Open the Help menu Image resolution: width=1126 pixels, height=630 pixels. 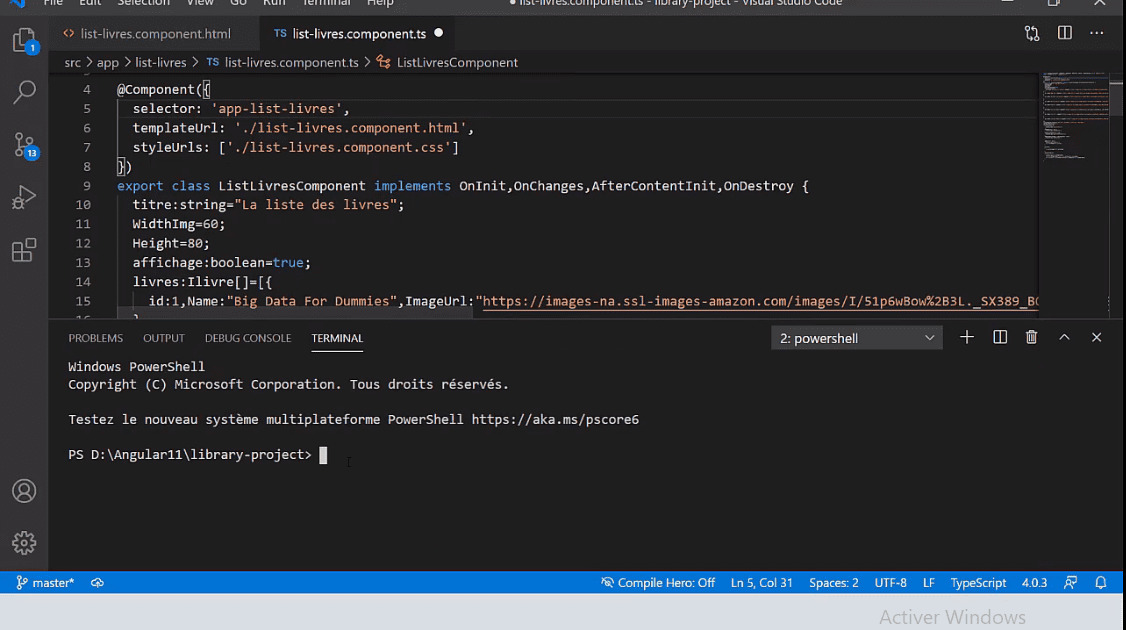pos(380,3)
